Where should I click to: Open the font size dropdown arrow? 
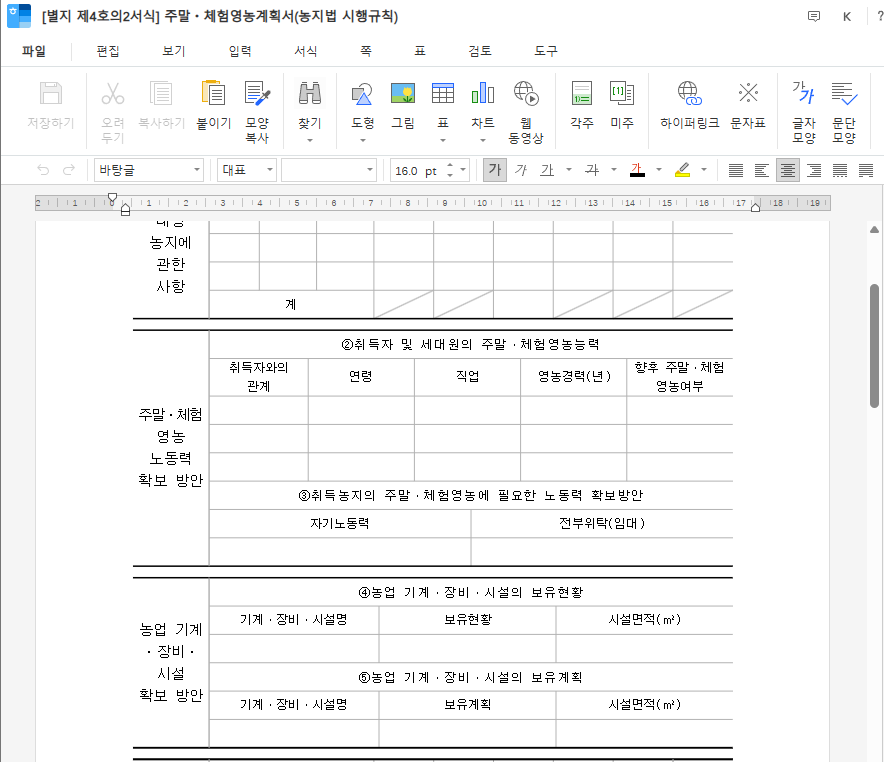[x=463, y=170]
